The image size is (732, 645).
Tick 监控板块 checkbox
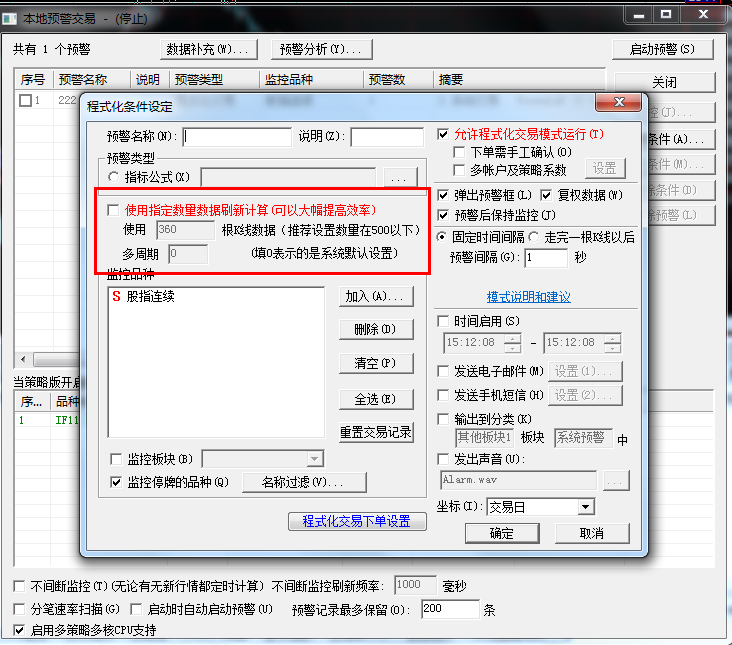pyautogui.click(x=116, y=459)
